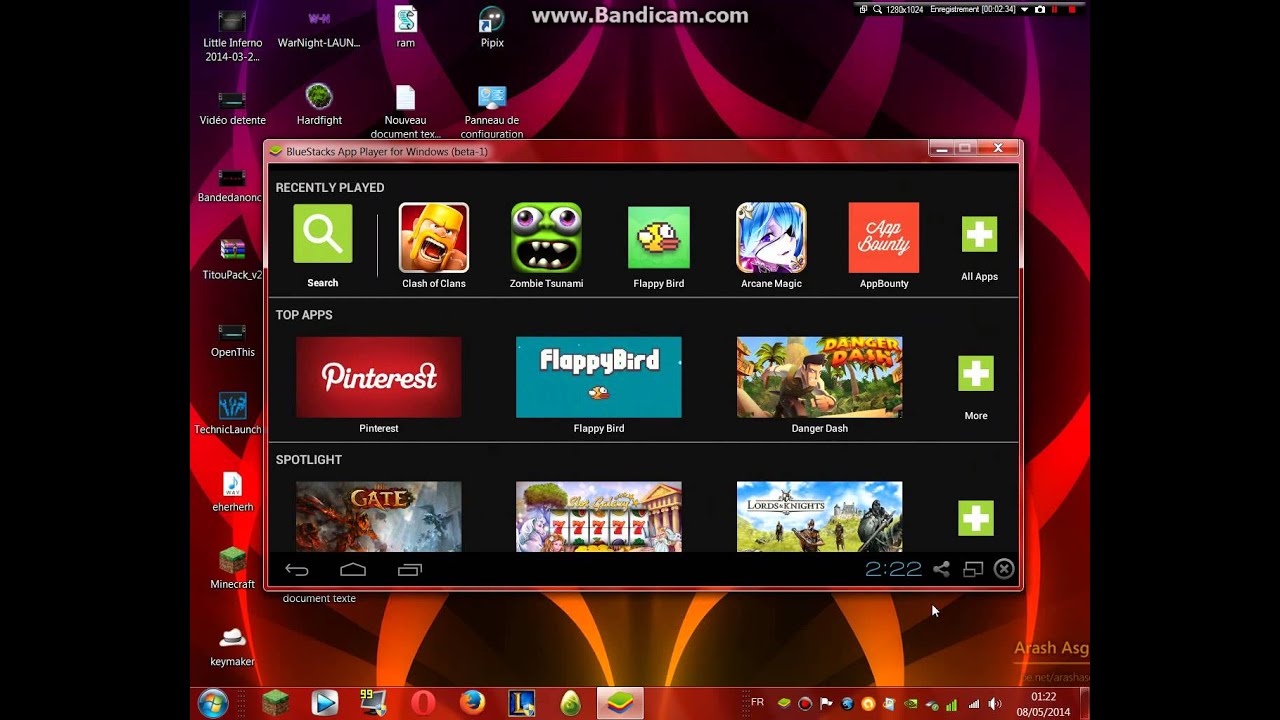Click League of Legends taskbar icon

(521, 703)
